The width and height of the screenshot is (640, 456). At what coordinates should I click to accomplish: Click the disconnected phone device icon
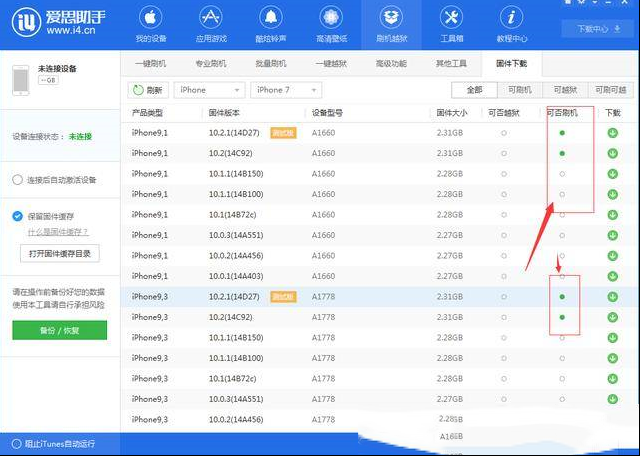pyautogui.click(x=20, y=80)
